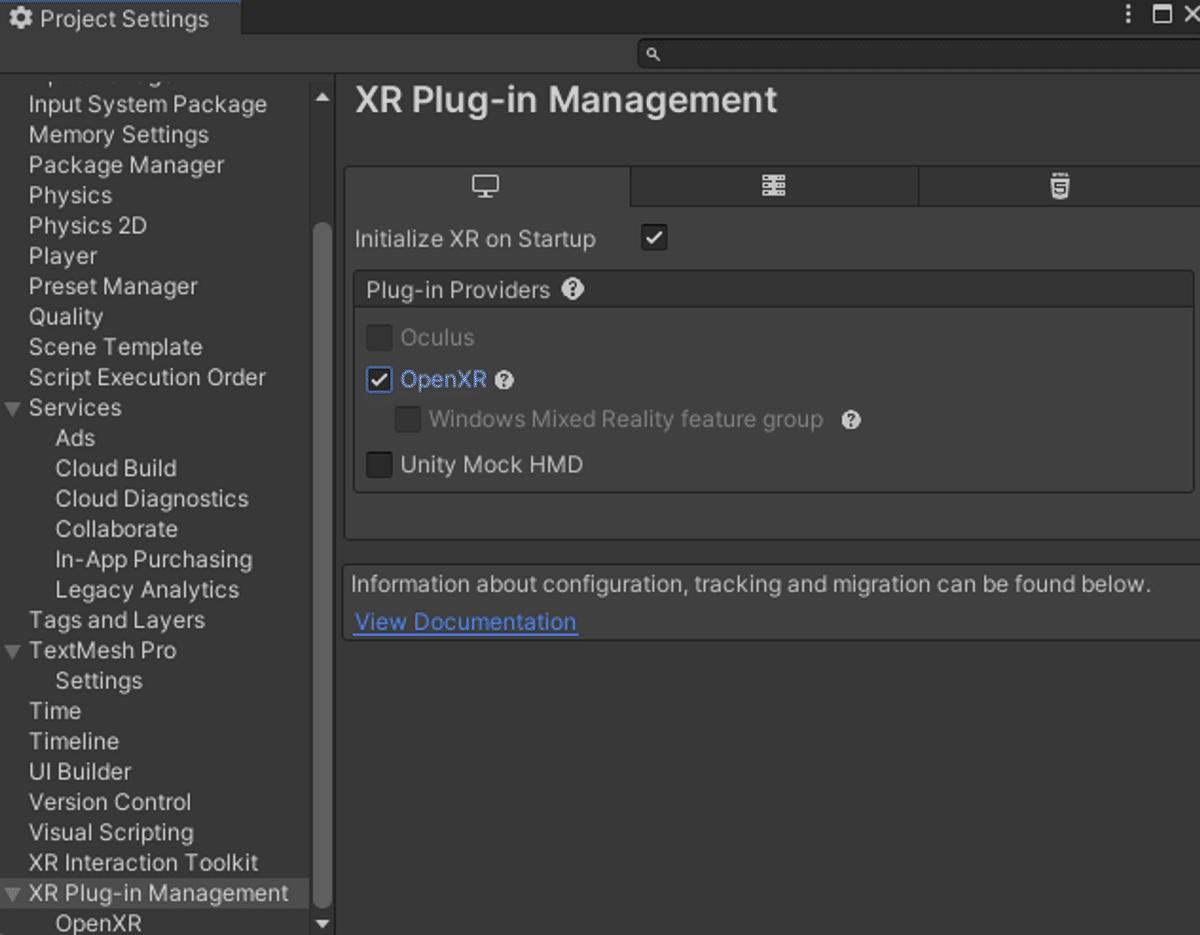Open UI Builder settings
The width and height of the screenshot is (1200, 935).
coord(80,772)
